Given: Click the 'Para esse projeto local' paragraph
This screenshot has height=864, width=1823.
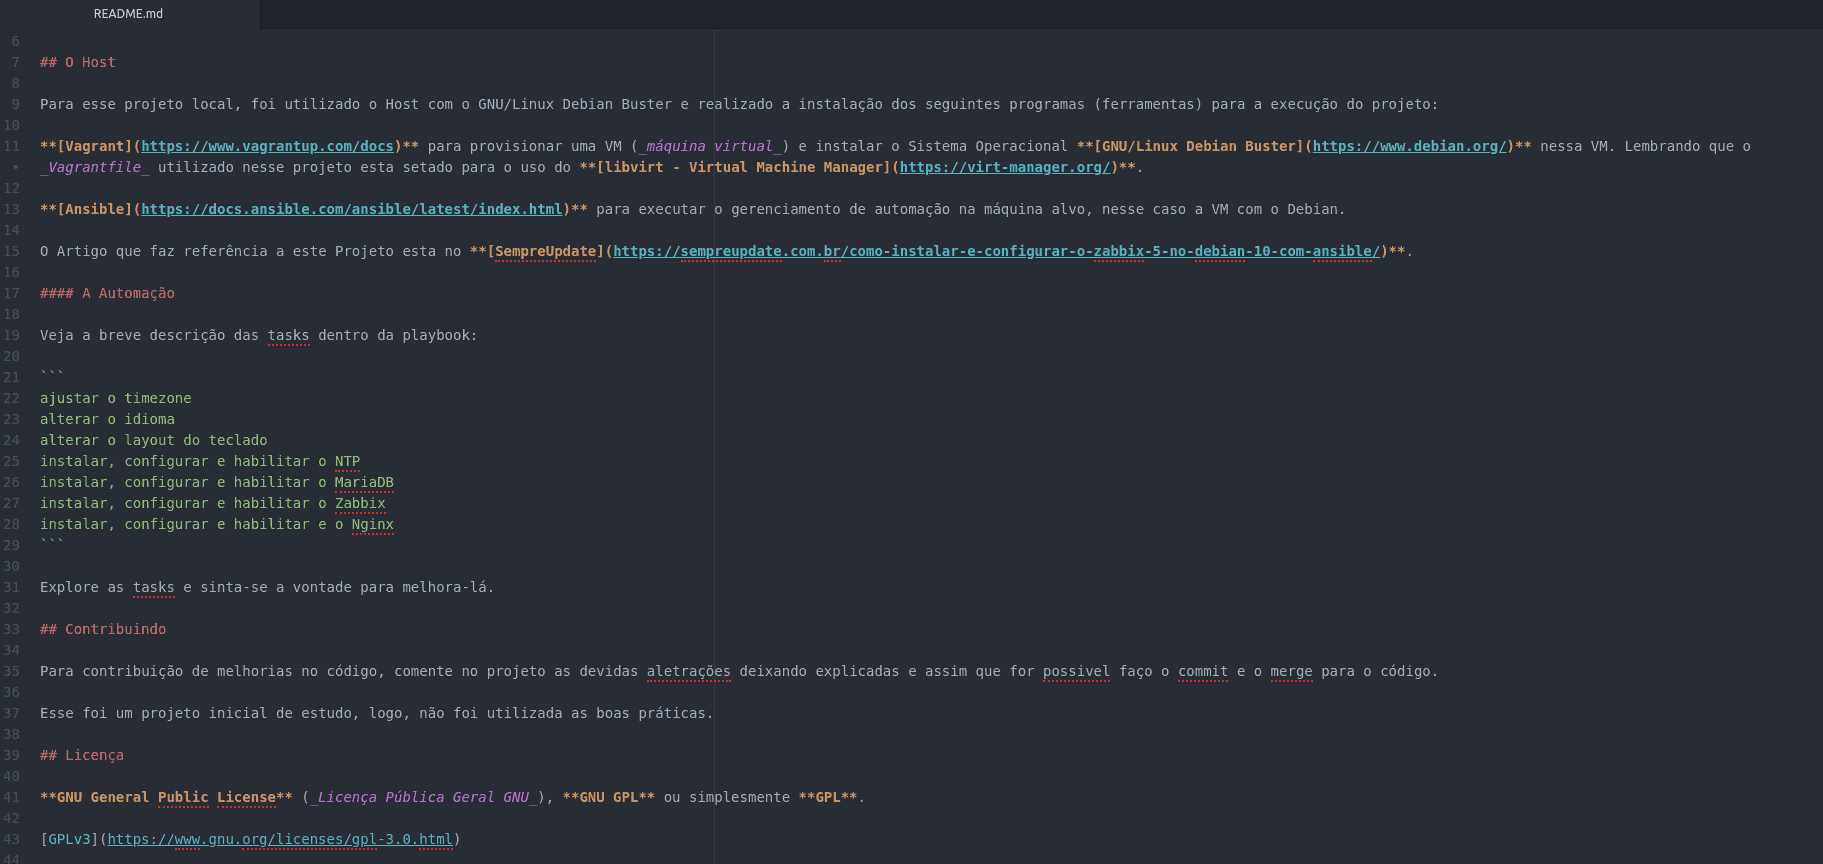Looking at the screenshot, I should [739, 104].
